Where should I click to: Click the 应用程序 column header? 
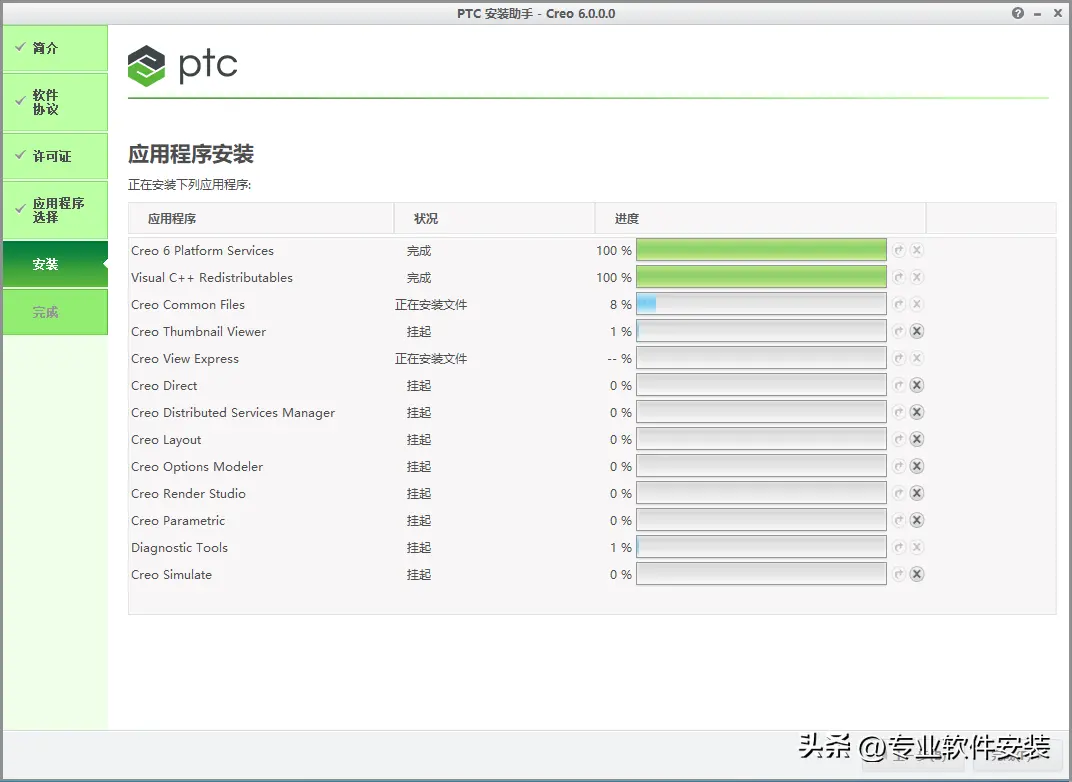point(261,219)
